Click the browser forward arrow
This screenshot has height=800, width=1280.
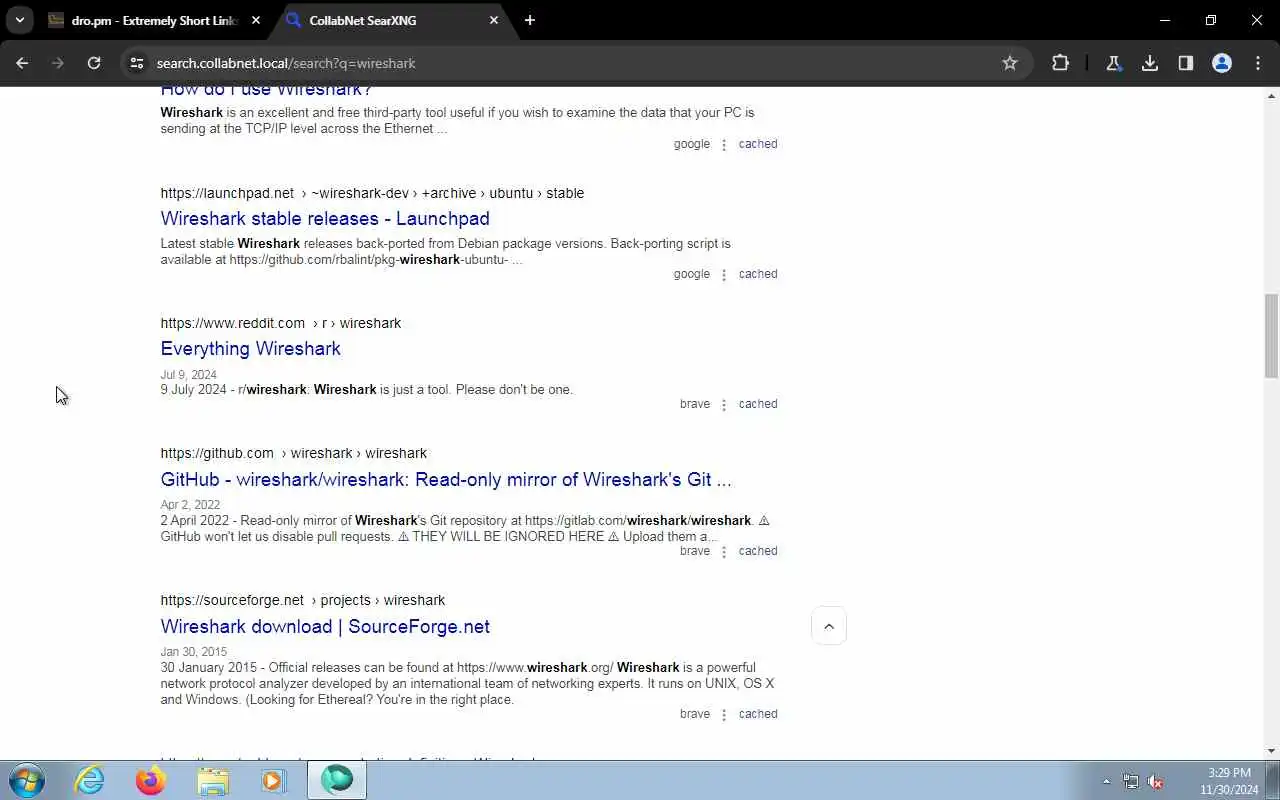58,63
